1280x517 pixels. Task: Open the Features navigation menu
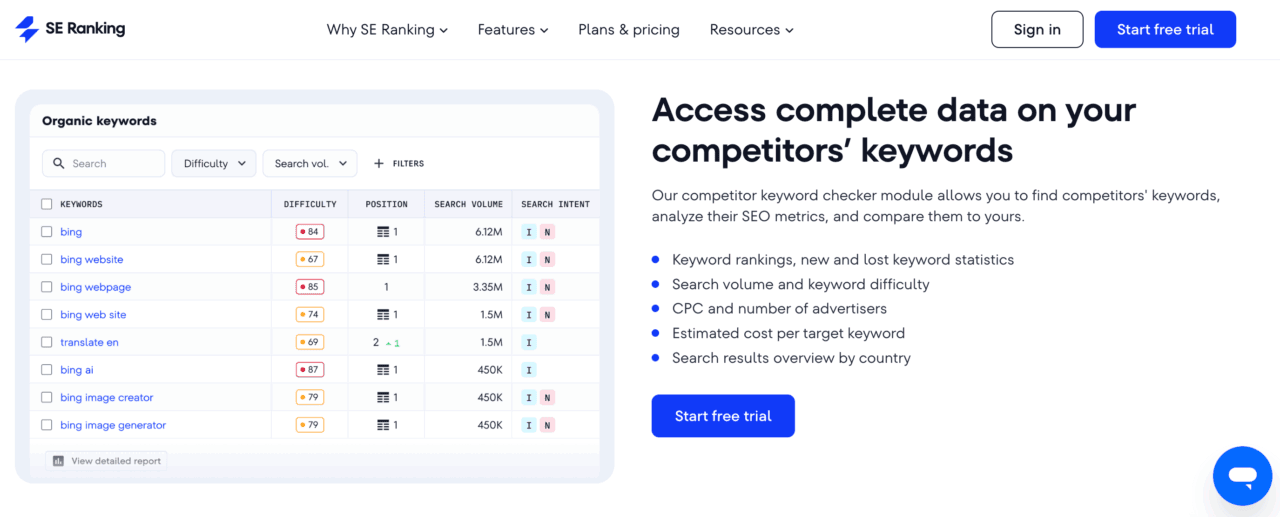pos(513,30)
